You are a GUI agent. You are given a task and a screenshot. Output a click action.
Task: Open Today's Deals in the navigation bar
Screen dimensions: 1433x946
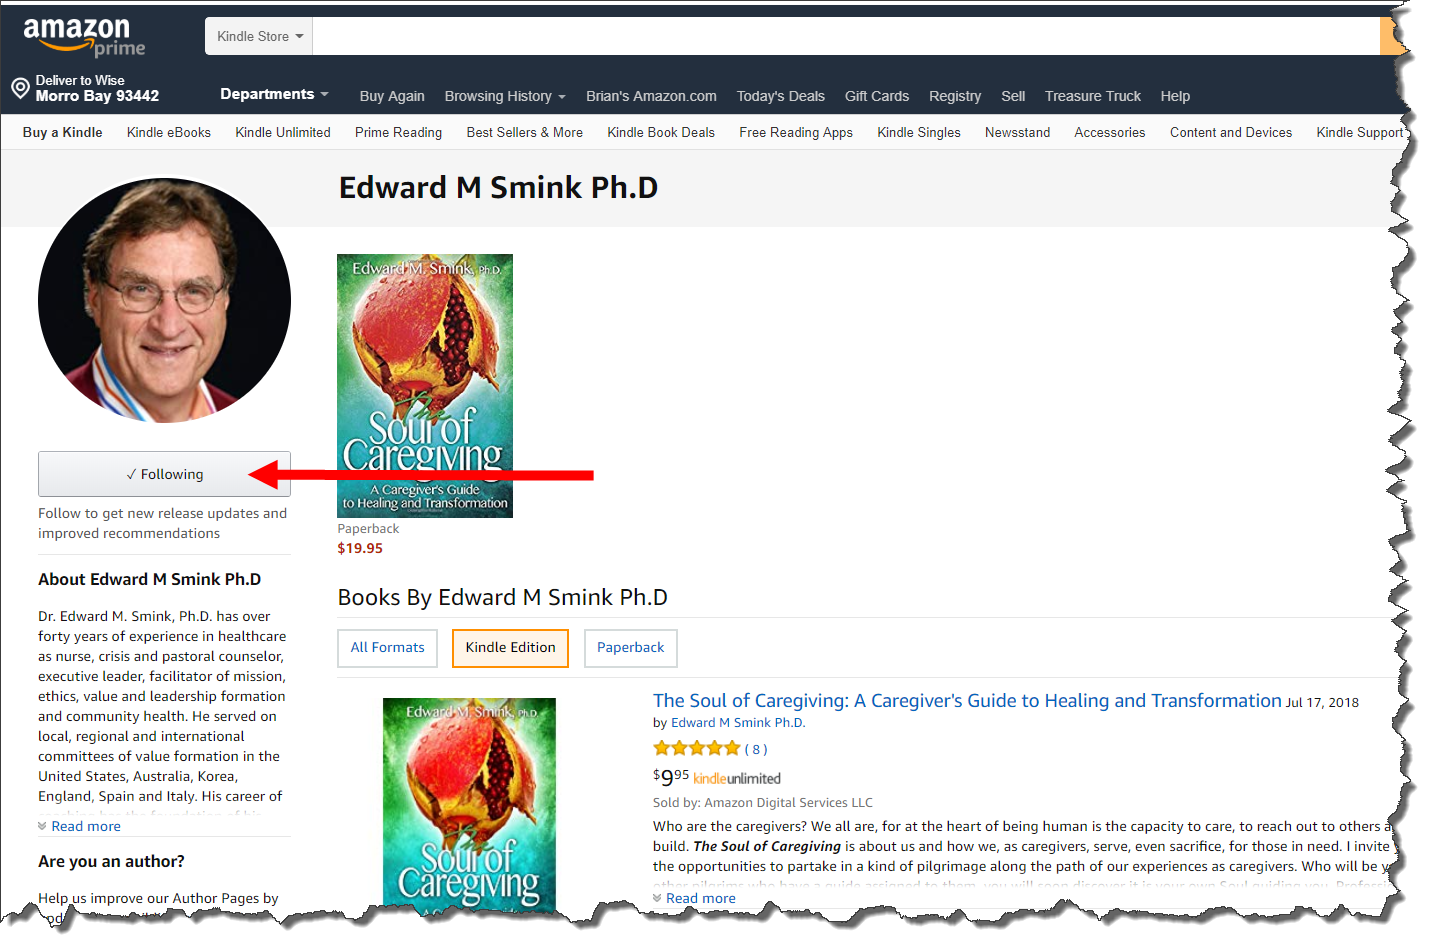781,96
